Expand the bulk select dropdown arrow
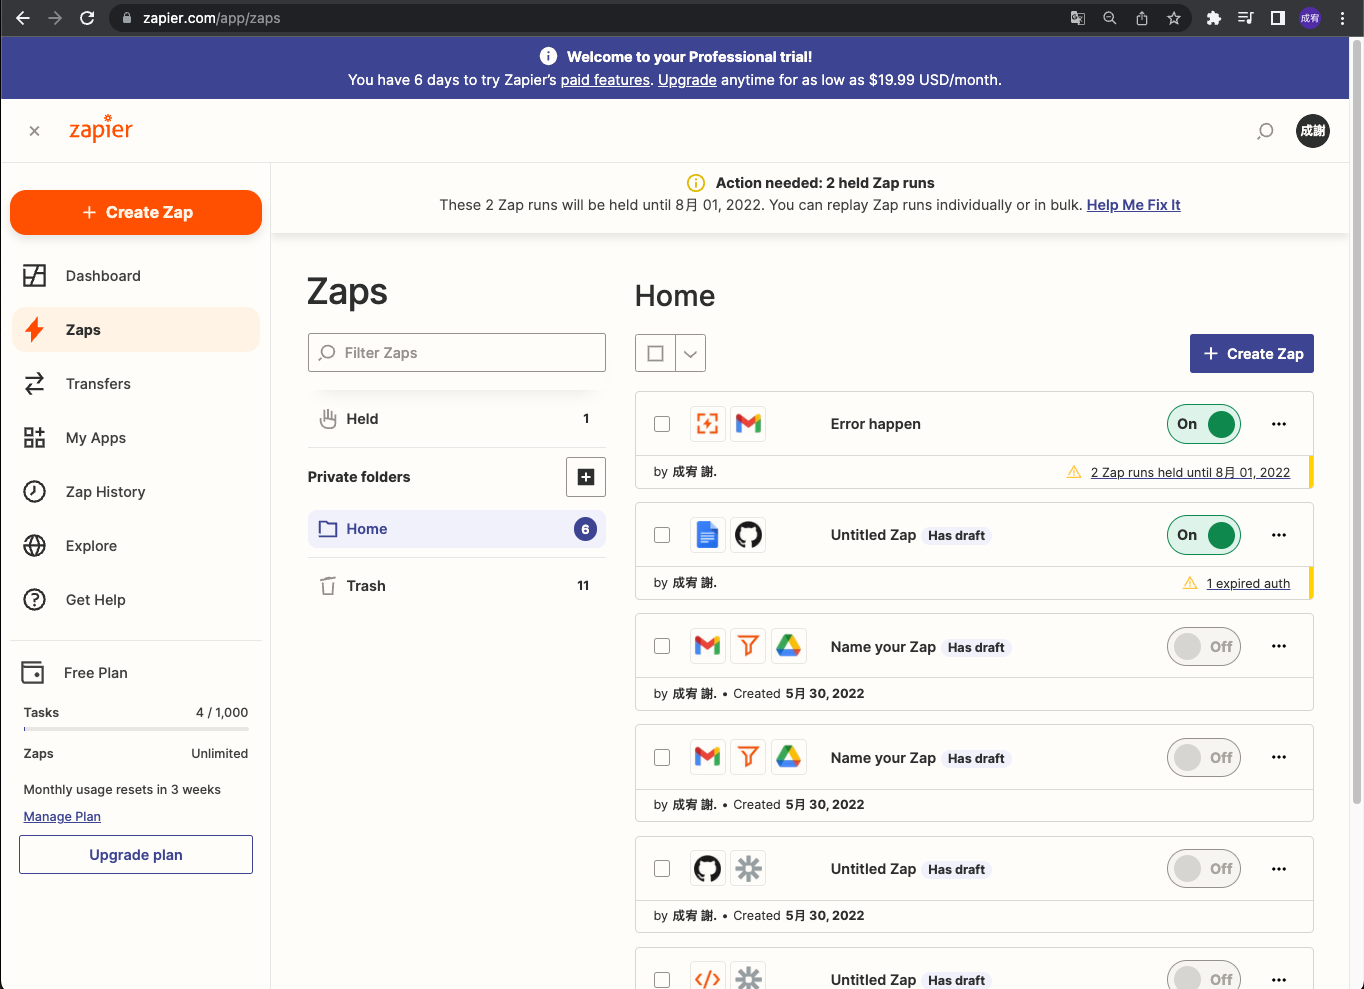Image resolution: width=1364 pixels, height=989 pixels. pos(691,353)
